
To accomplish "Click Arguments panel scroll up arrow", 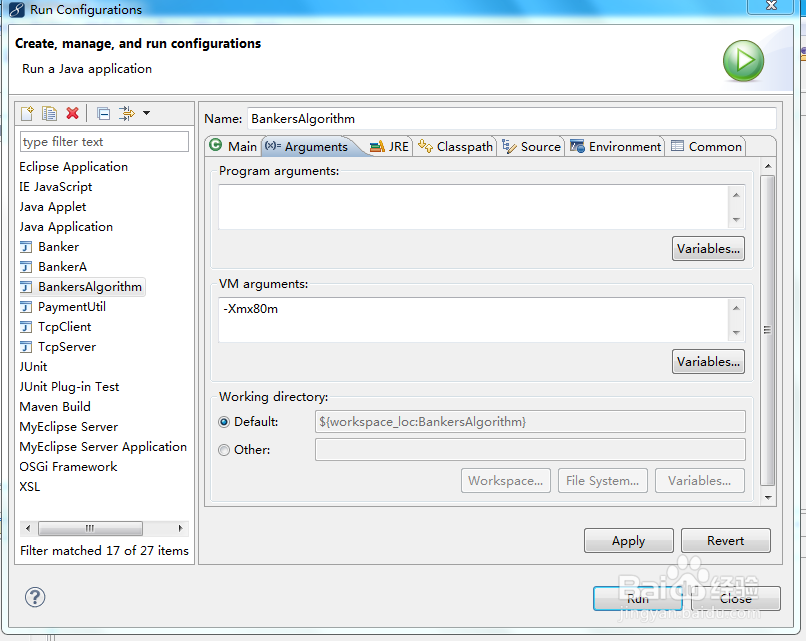I will tap(768, 167).
